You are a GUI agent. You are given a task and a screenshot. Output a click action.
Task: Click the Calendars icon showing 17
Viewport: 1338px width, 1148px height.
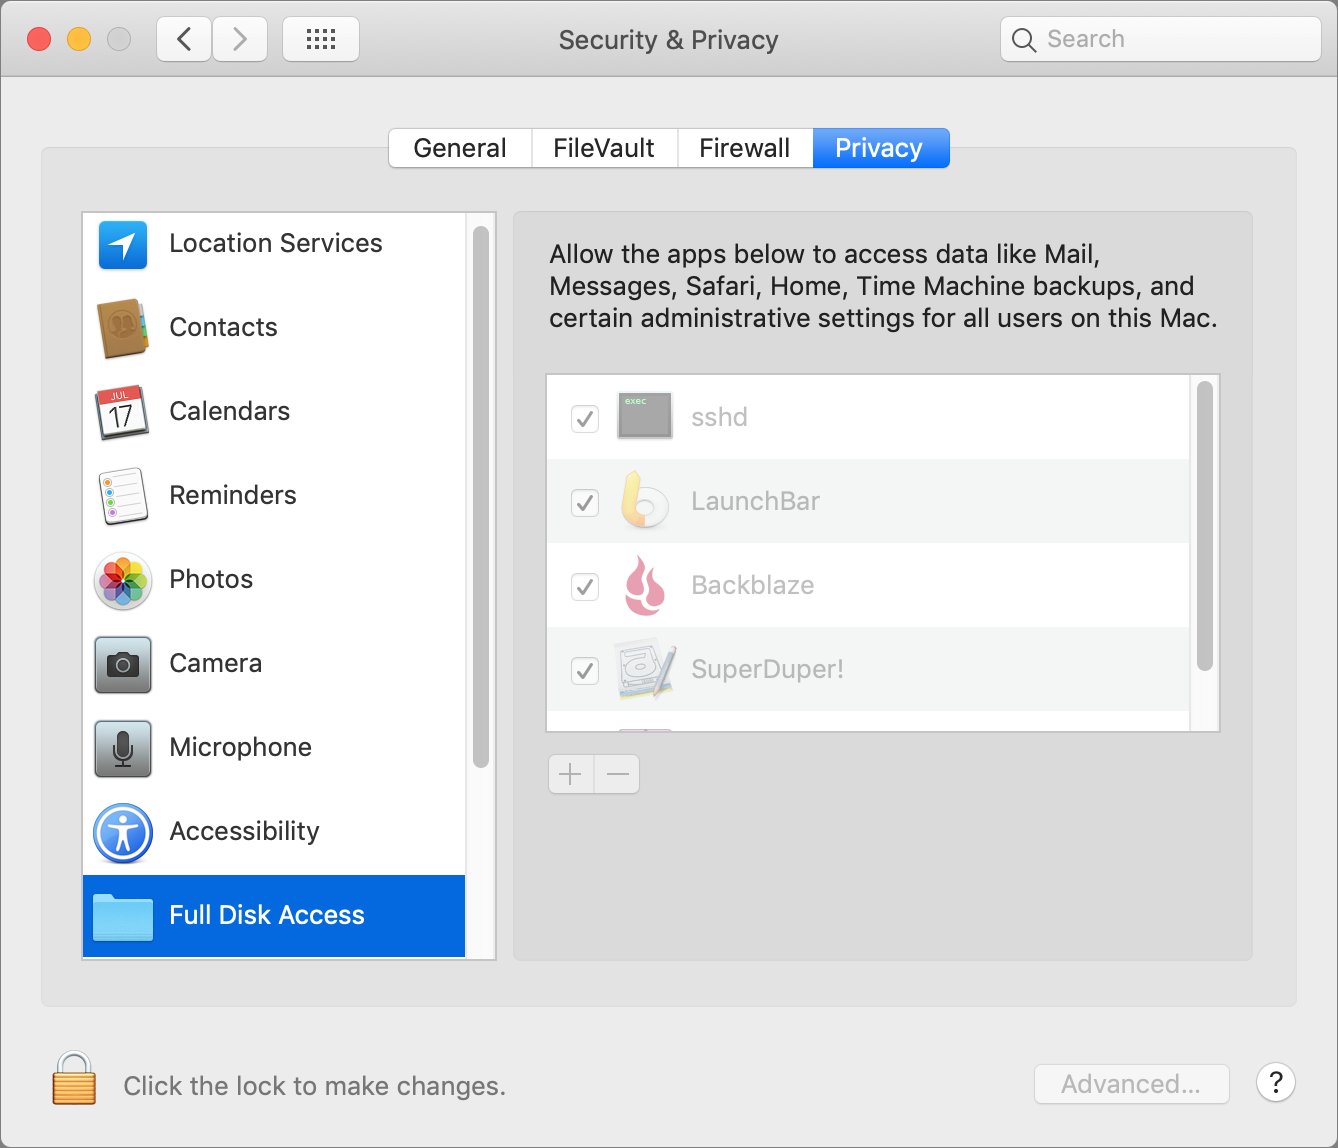(x=122, y=412)
